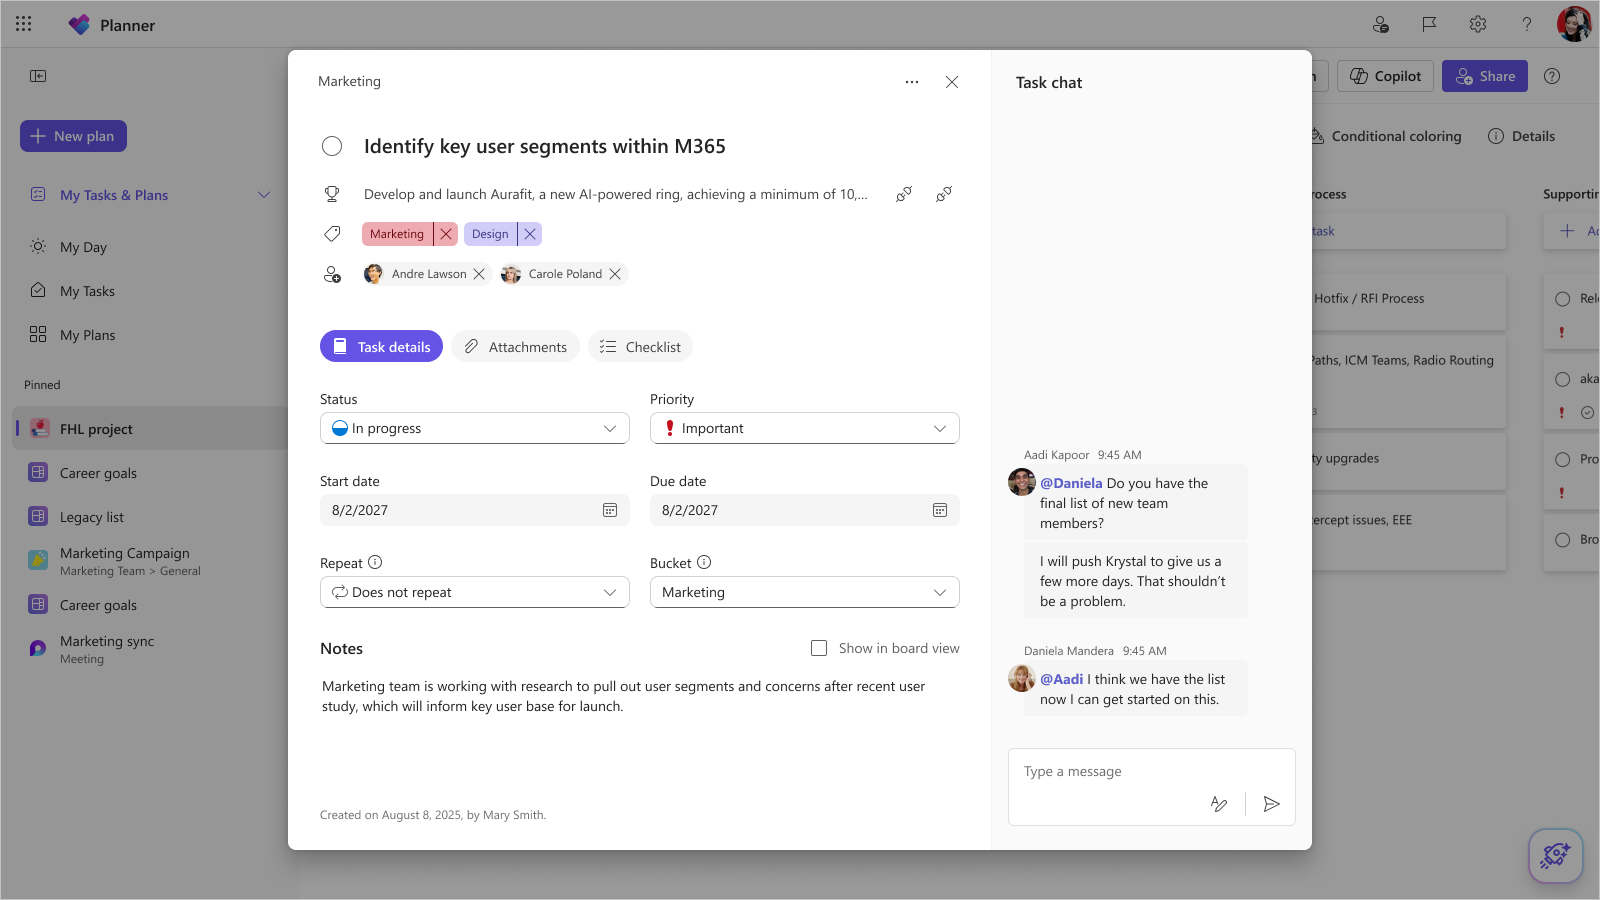This screenshot has height=900, width=1600.
Task: Mark the task complete using its circle
Action: pos(332,146)
